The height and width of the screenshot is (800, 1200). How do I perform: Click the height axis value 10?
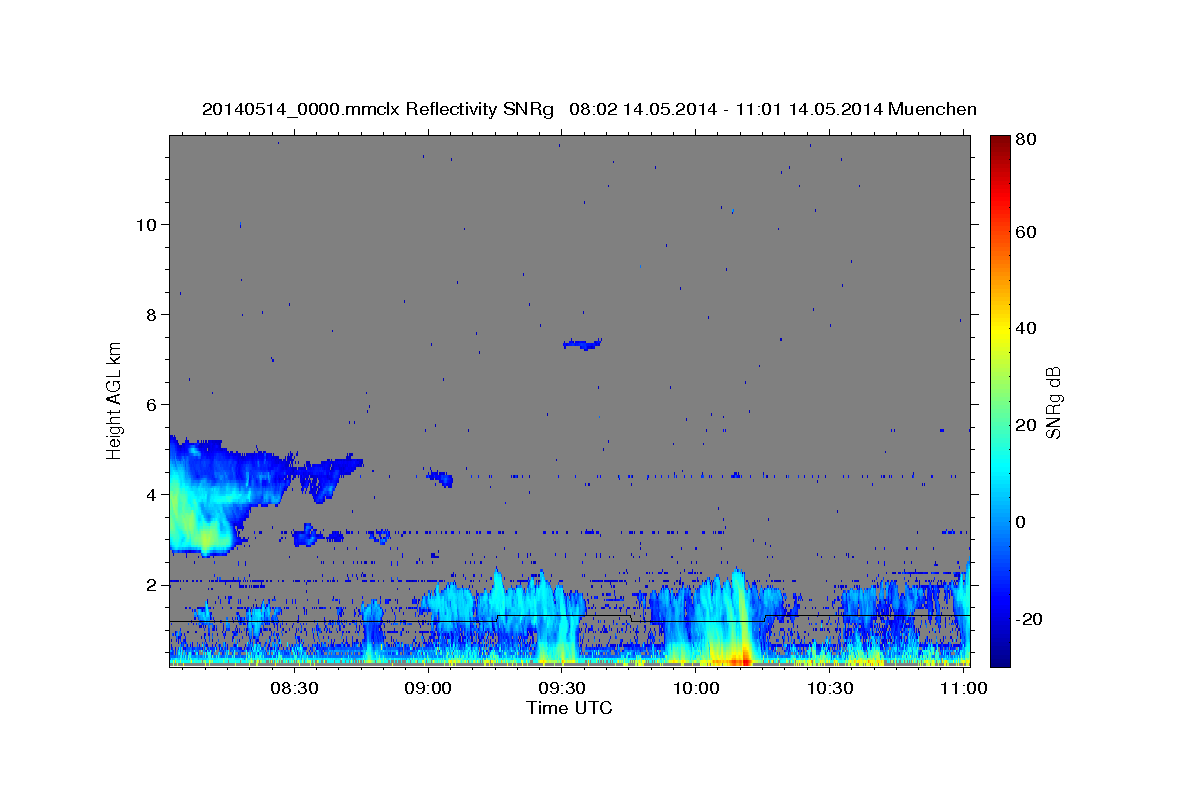click(146, 224)
